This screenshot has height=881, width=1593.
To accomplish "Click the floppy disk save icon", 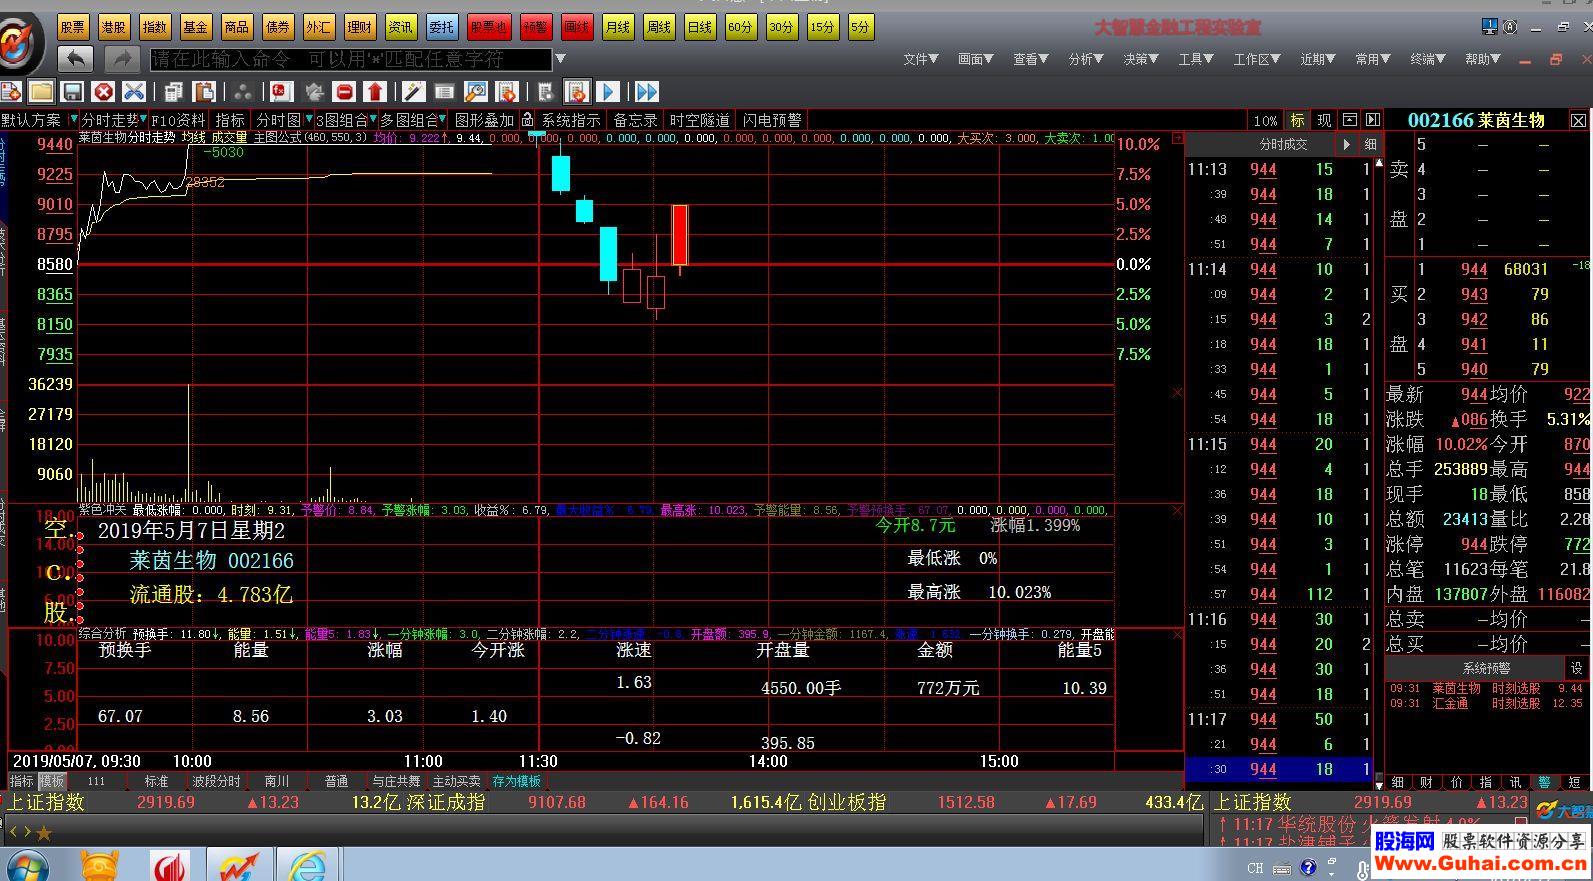I will tap(72, 92).
